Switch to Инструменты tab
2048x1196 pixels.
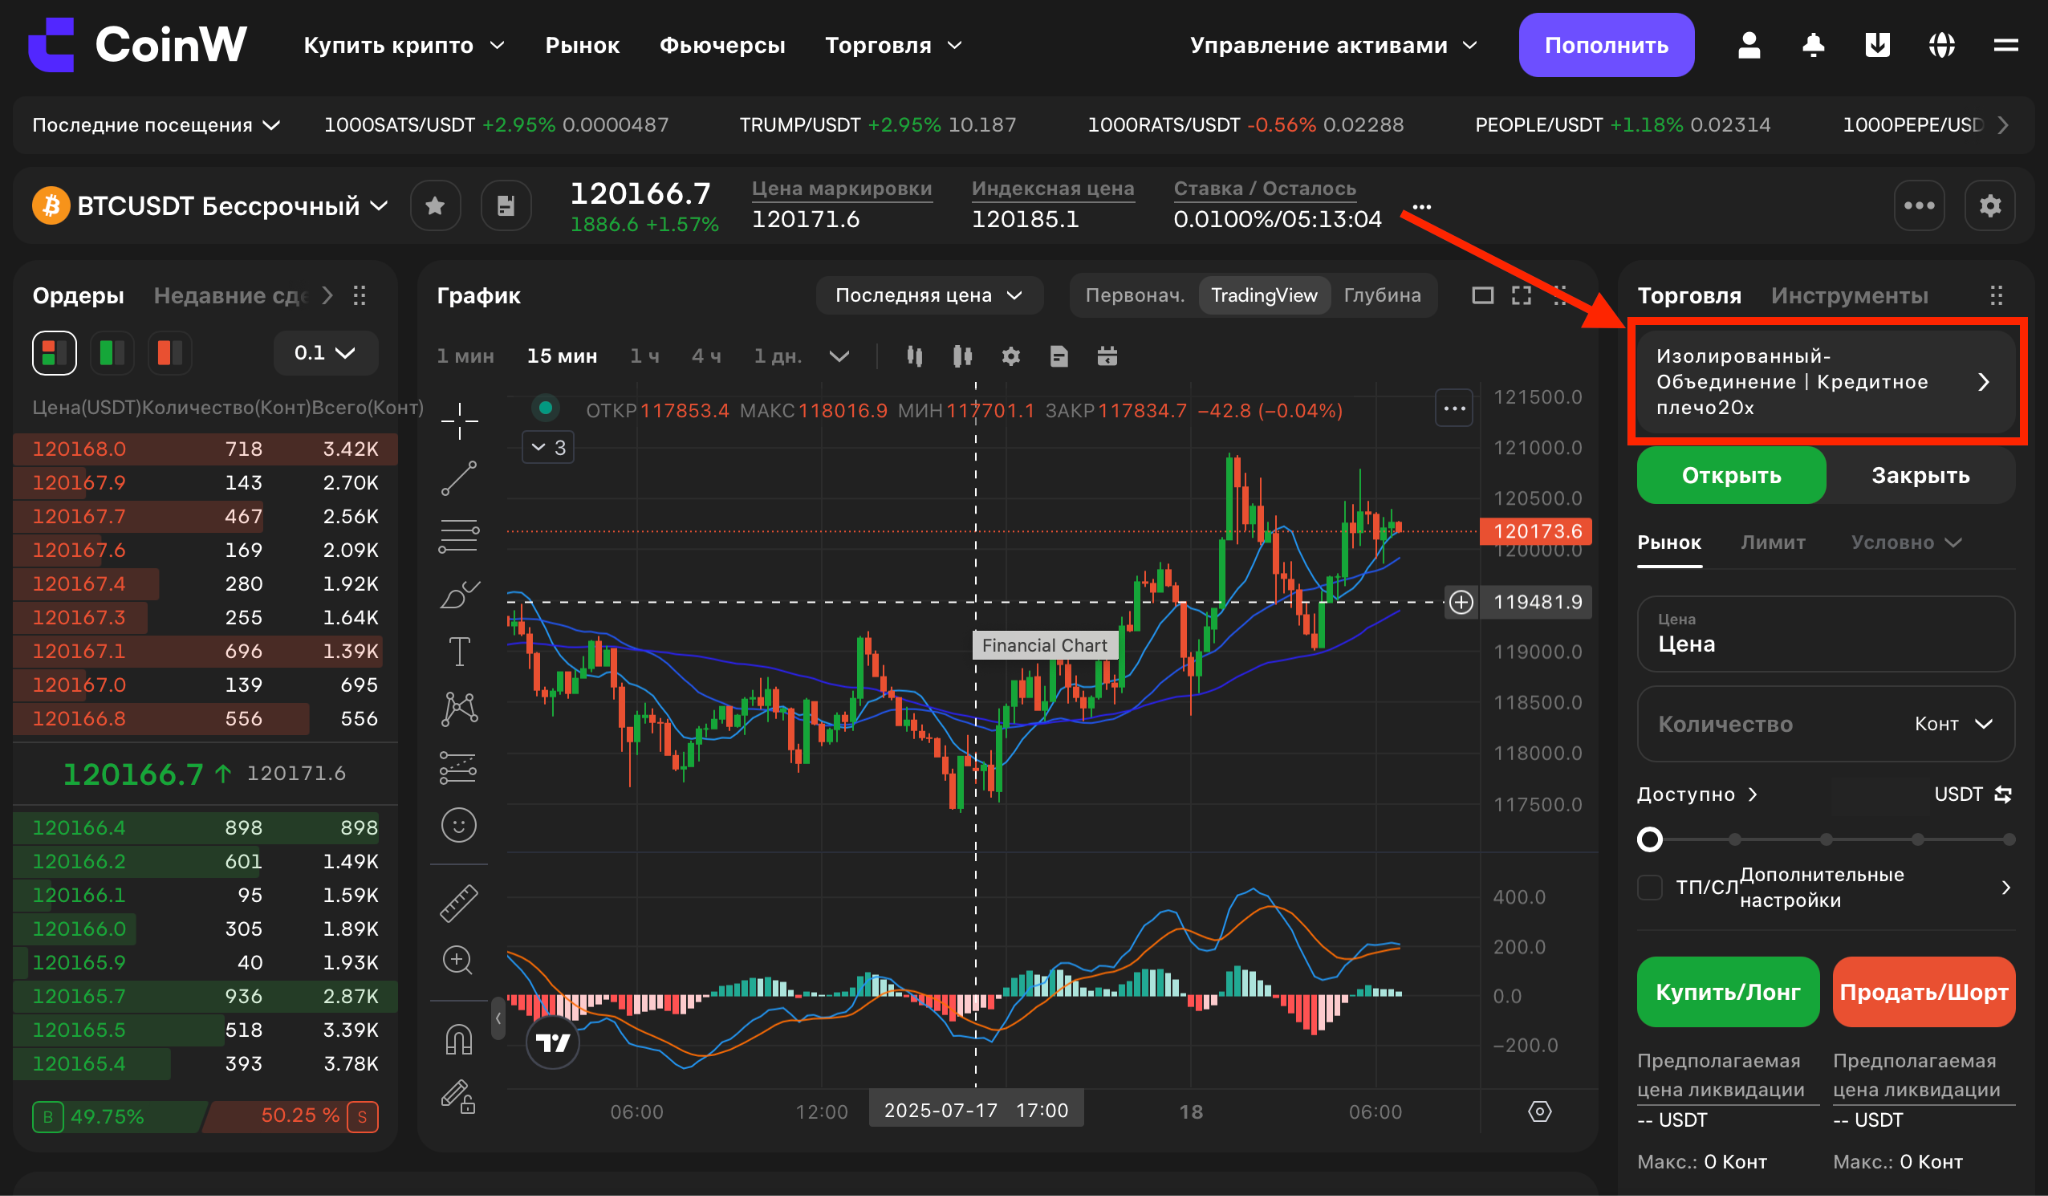click(1849, 295)
